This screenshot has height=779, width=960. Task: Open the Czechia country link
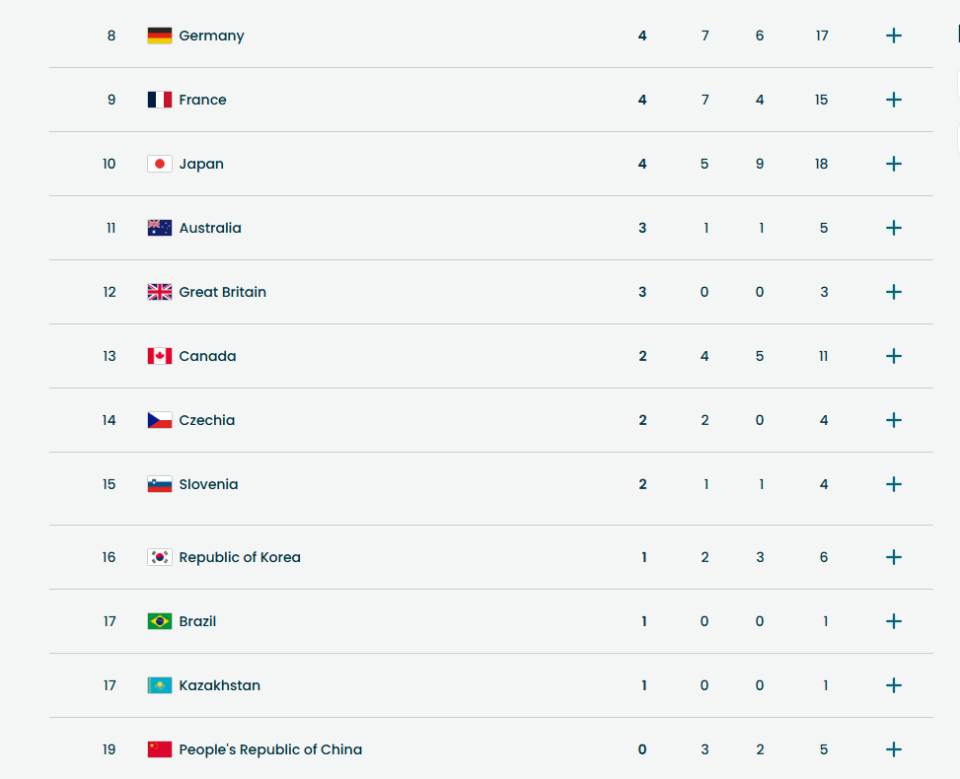tap(207, 420)
